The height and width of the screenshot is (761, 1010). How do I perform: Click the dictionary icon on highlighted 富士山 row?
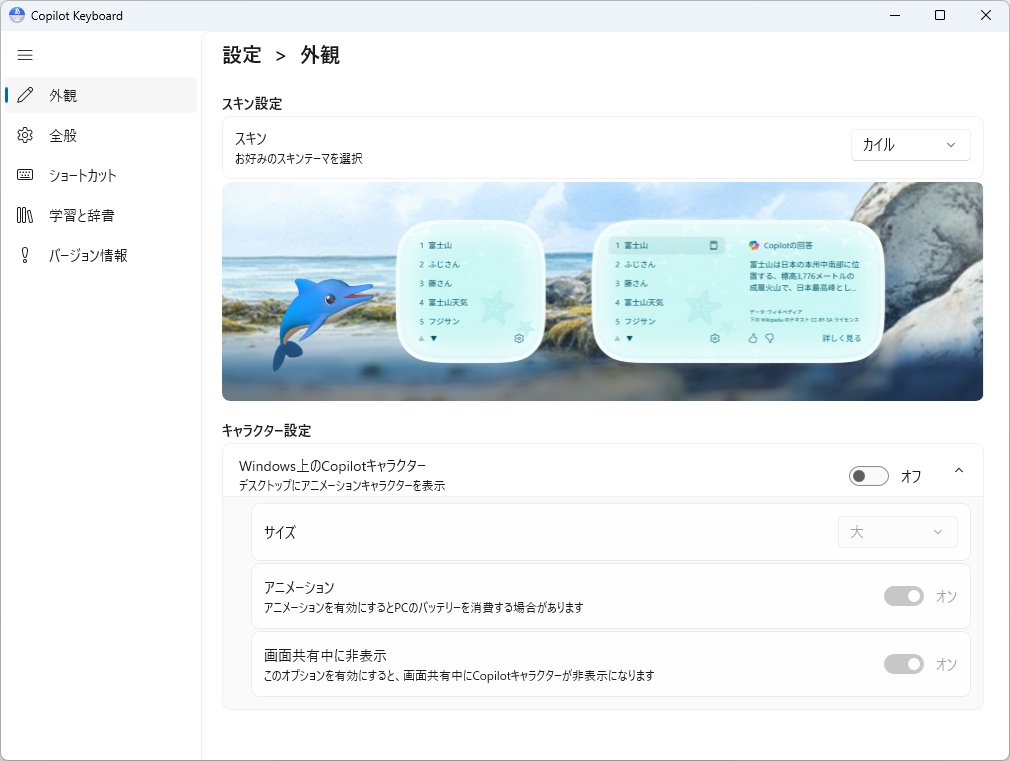[x=713, y=245]
